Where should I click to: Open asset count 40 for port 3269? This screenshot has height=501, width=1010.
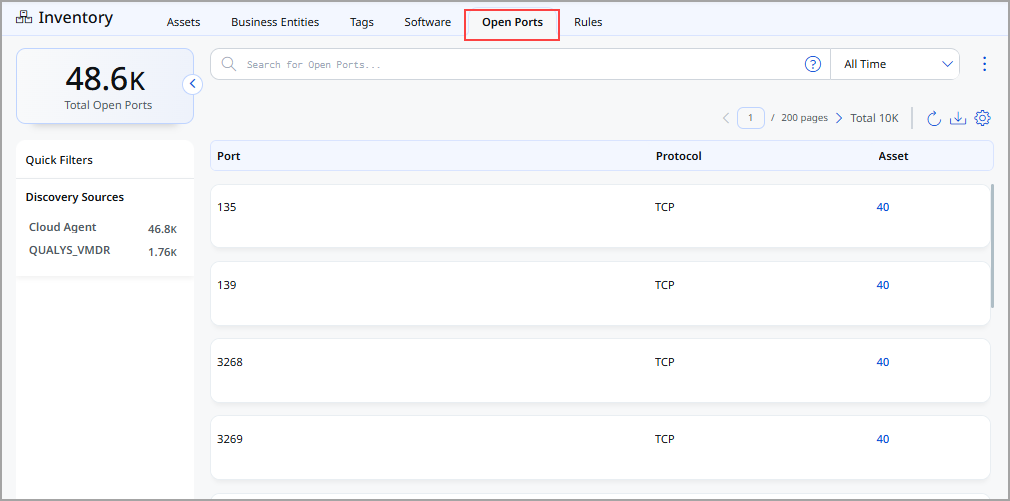point(882,439)
